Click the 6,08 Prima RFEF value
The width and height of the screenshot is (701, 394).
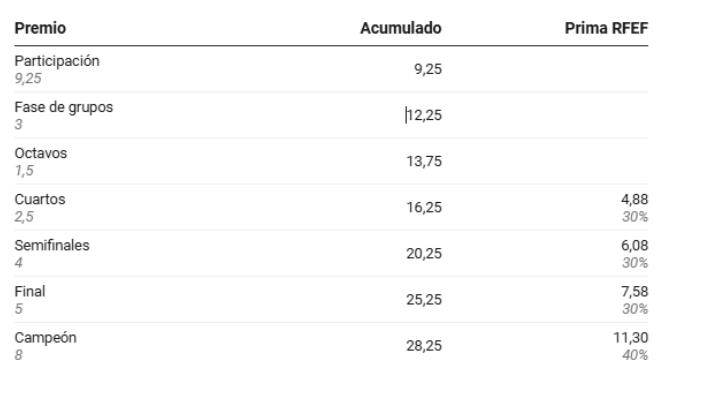(x=634, y=246)
